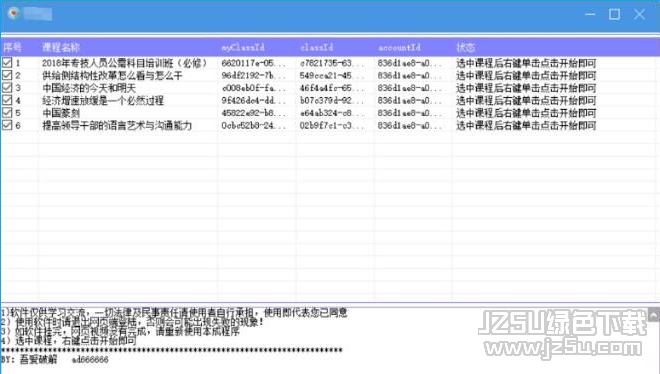This screenshot has height=374, width=660.
Task: Select course 2018年专技人员公需科目培训班（必修）
Action: (125, 63)
